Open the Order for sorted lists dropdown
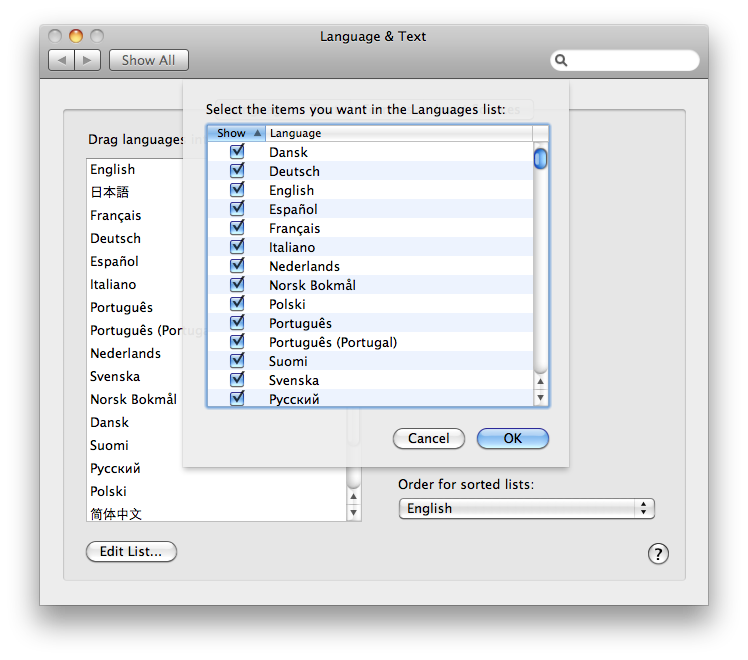Viewport: 748px width, 660px height. (x=526, y=508)
